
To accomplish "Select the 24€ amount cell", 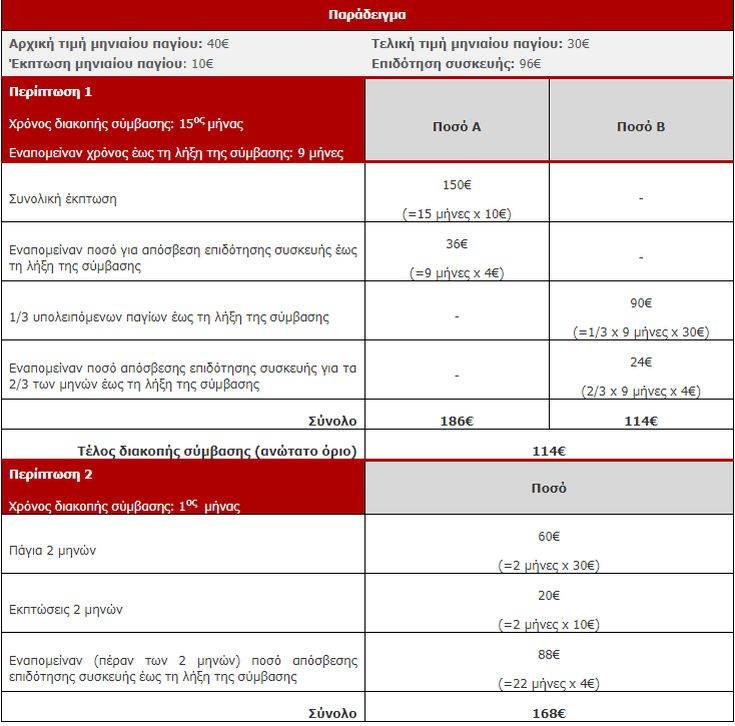I will 640,361.
